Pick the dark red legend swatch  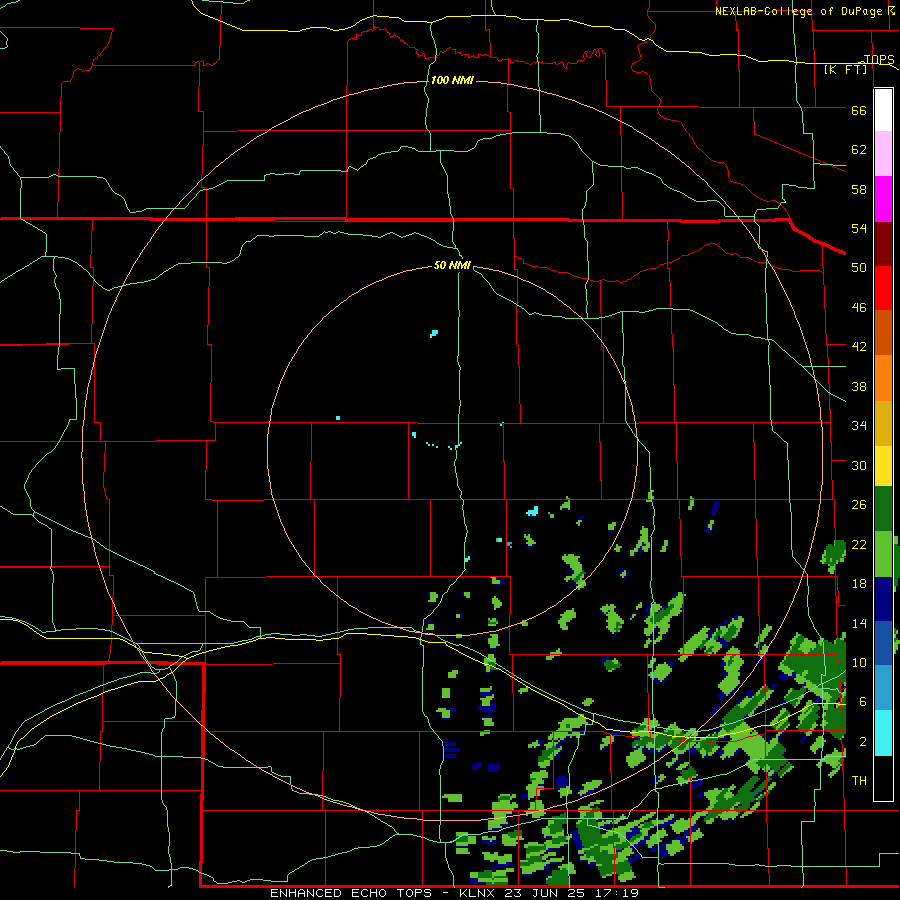pyautogui.click(x=883, y=243)
